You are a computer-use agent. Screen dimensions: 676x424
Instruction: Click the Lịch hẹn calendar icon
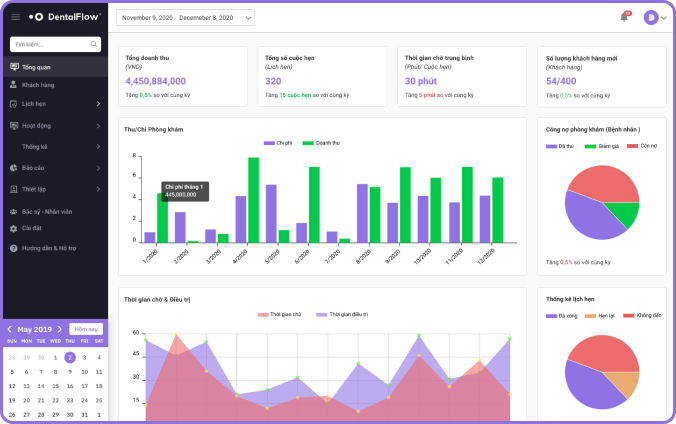(13, 104)
